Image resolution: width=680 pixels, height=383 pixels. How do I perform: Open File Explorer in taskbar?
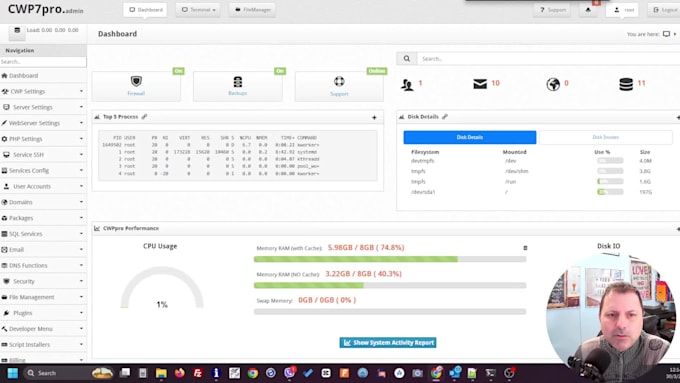point(161,373)
